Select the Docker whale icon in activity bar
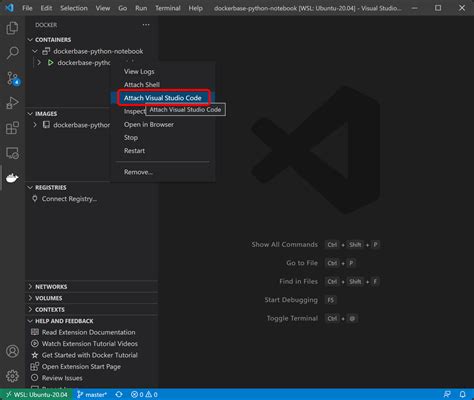 coord(12,178)
